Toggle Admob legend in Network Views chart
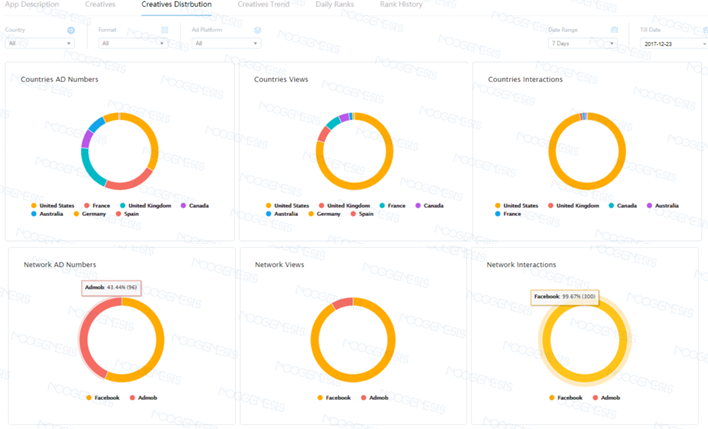The image size is (708, 429). [x=377, y=397]
